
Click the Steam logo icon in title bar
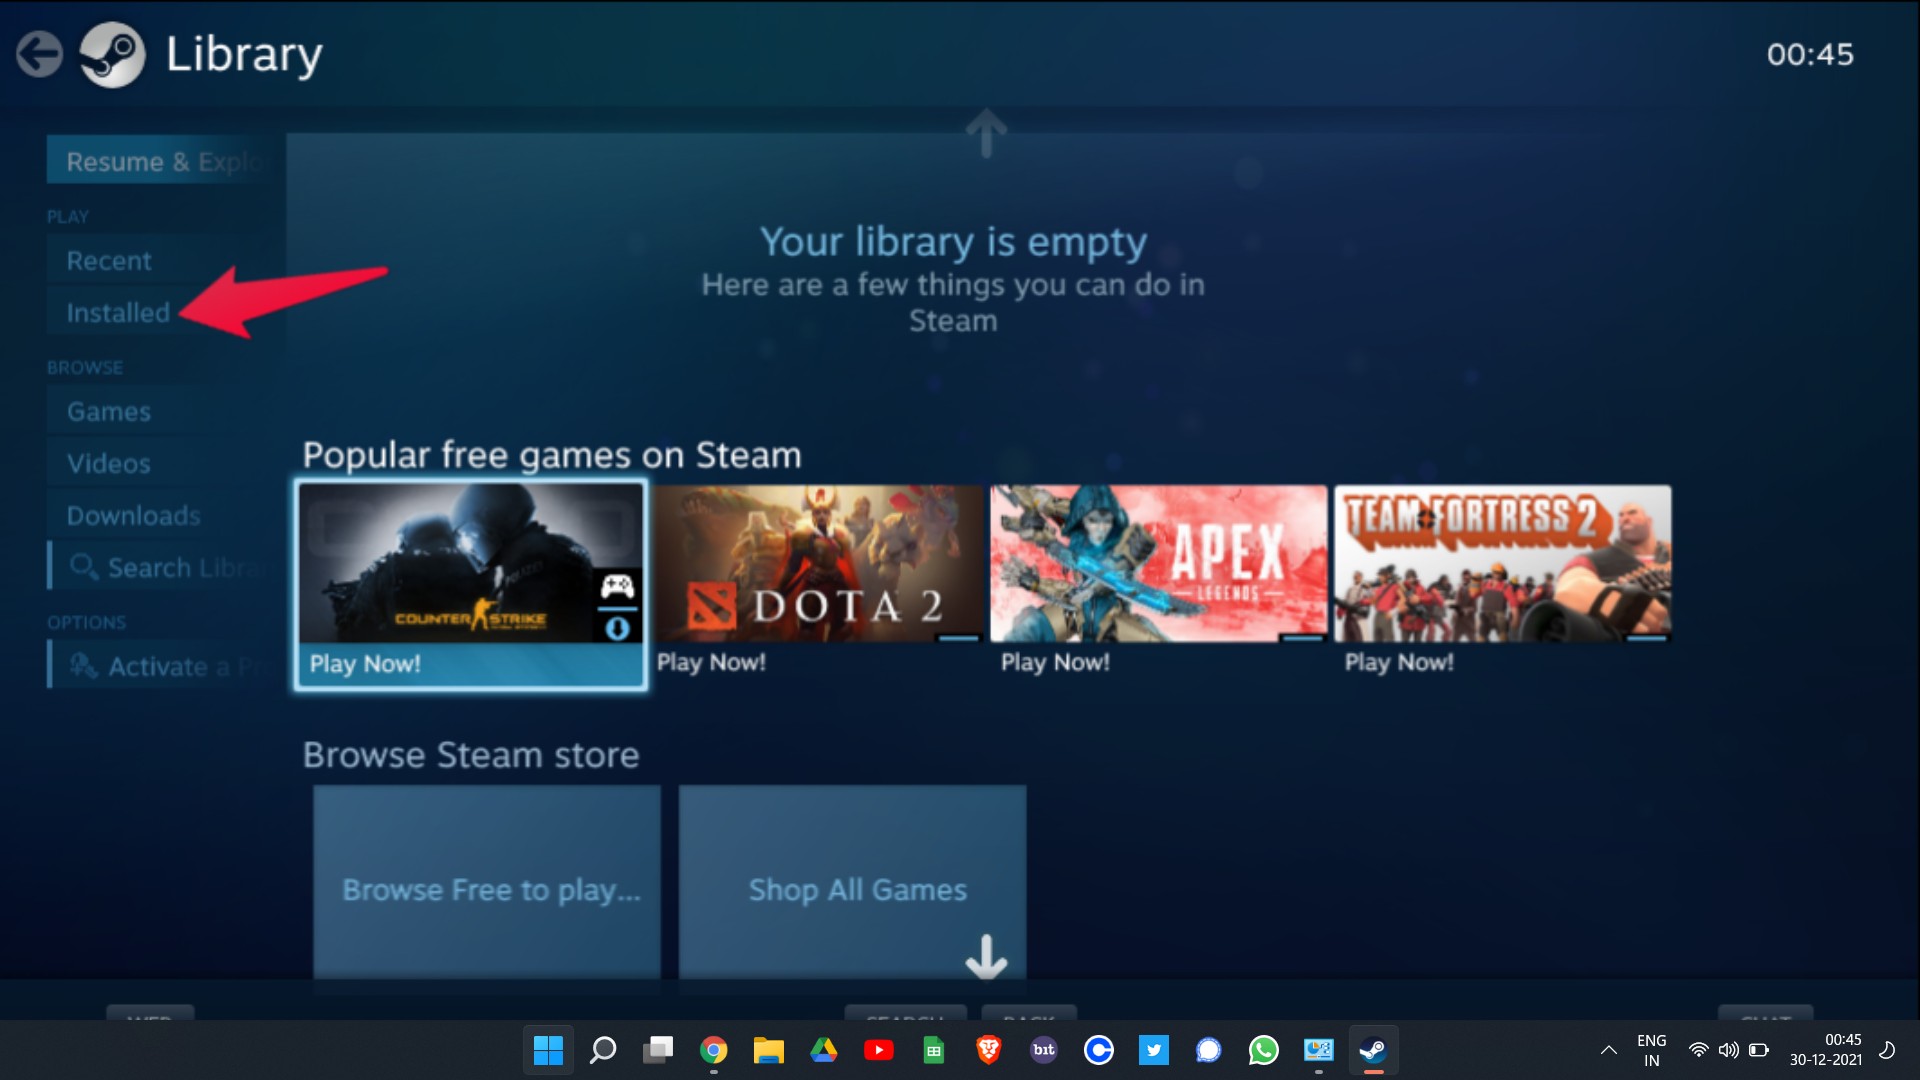click(112, 54)
